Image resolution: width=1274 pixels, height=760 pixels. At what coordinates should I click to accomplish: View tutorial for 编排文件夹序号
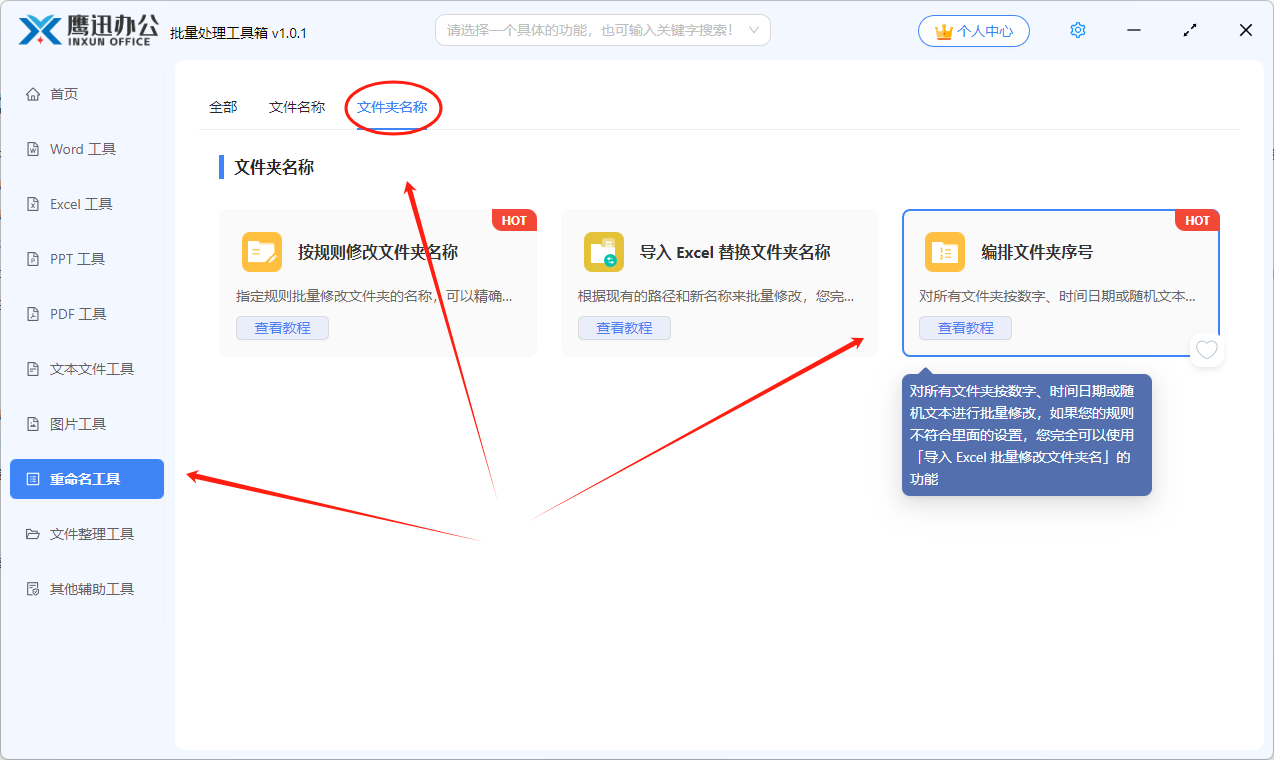pos(965,328)
